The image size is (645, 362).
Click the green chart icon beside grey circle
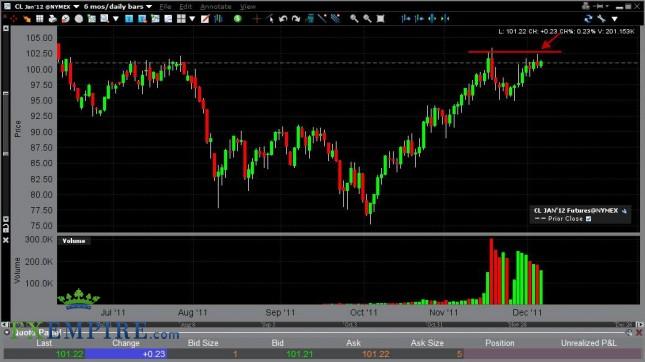[x=91, y=19]
